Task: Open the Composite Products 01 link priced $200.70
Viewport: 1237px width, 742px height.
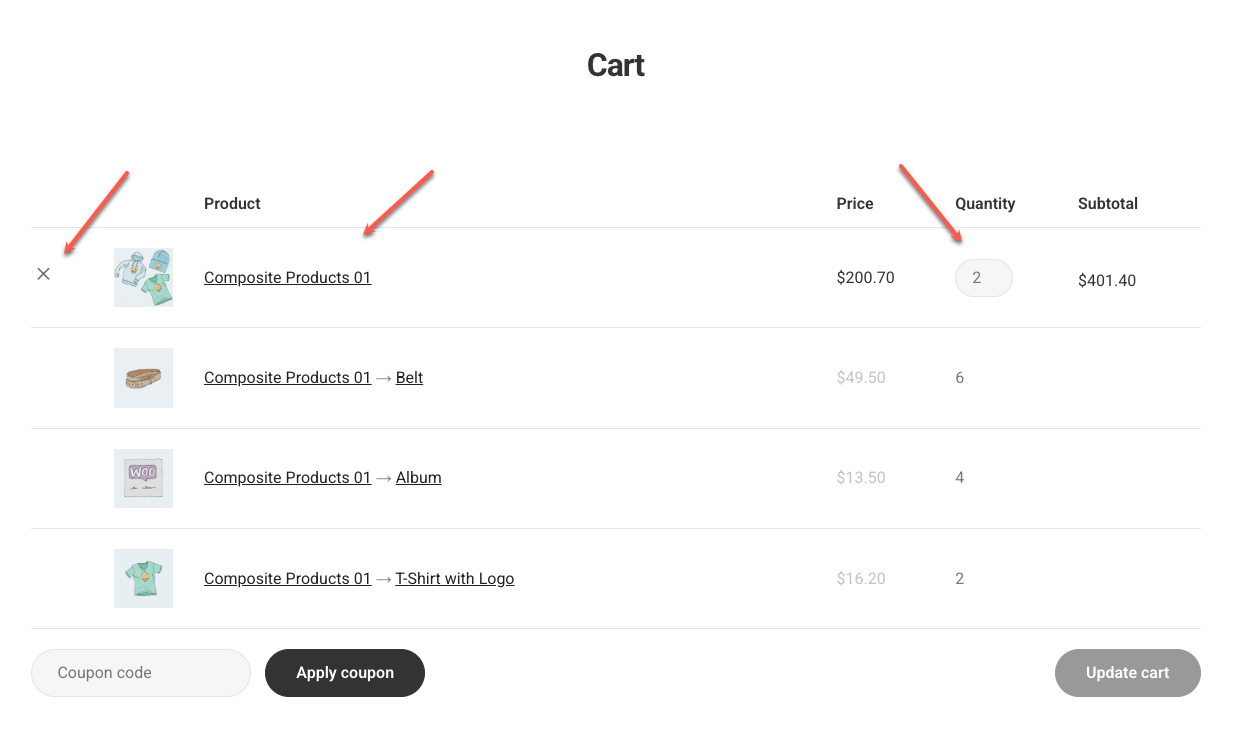Action: pyautogui.click(x=287, y=278)
